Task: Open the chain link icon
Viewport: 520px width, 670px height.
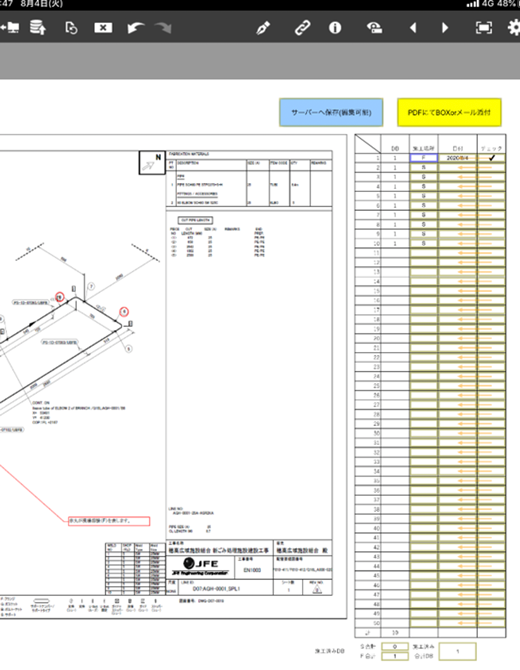Action: point(302,28)
